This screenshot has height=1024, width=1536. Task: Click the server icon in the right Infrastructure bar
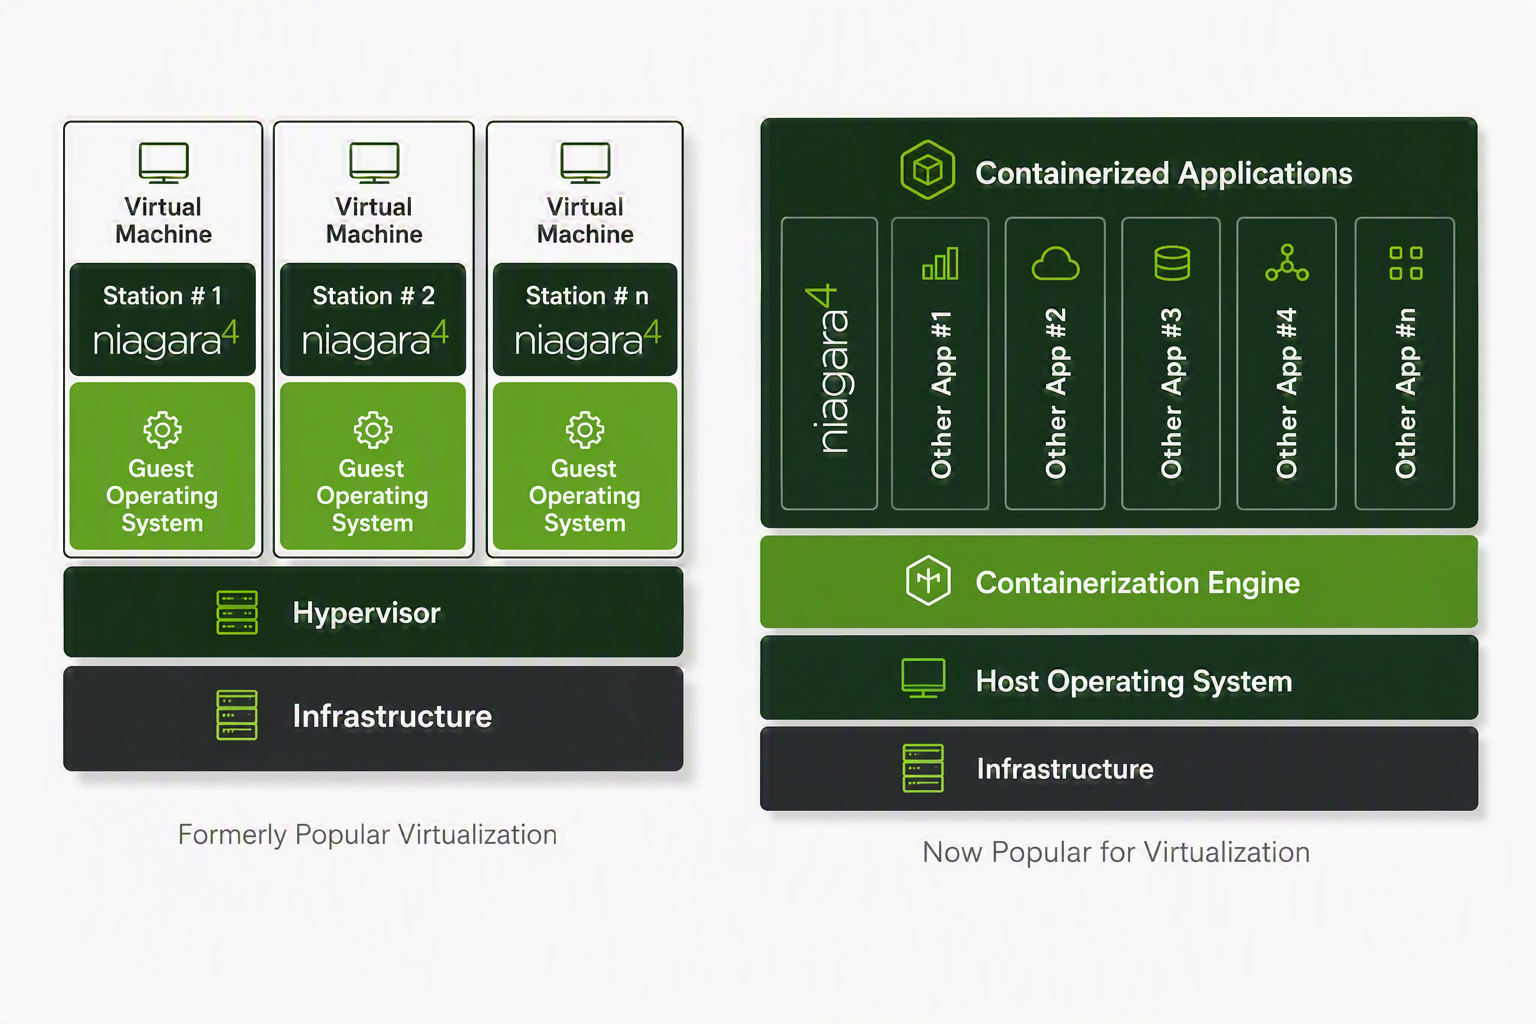coord(923,768)
